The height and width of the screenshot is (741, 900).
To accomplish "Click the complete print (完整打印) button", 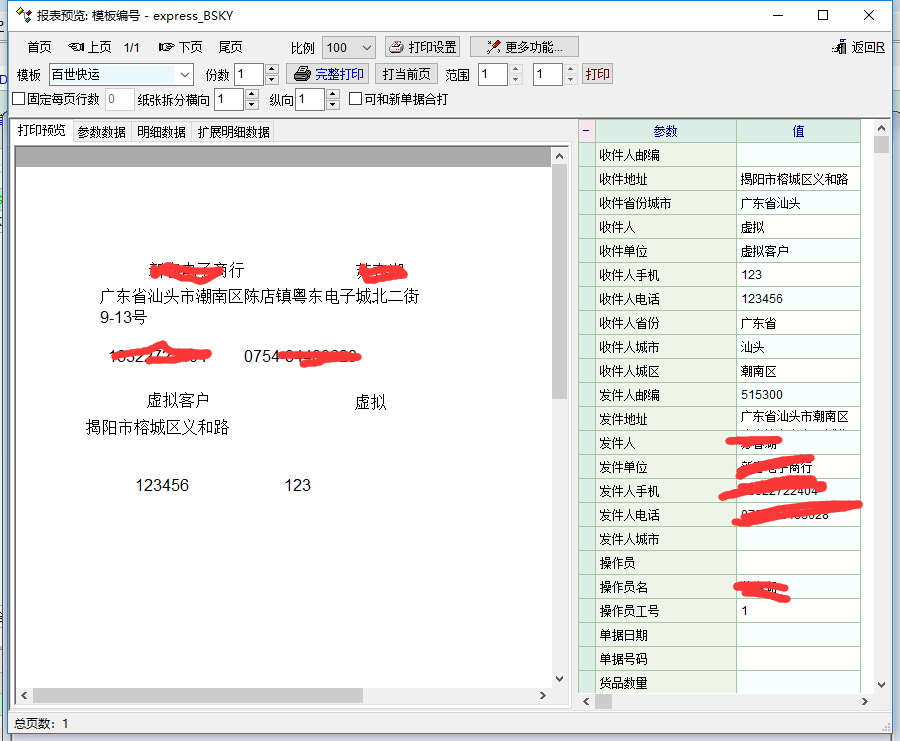I will 328,74.
